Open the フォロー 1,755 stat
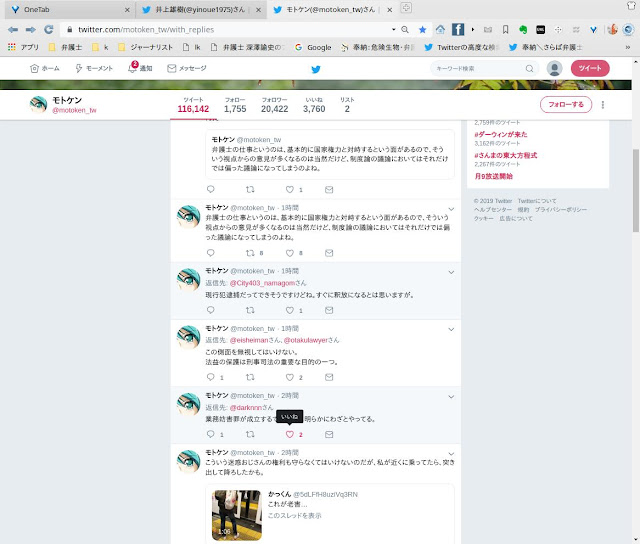The width and height of the screenshot is (640, 544). click(x=235, y=105)
